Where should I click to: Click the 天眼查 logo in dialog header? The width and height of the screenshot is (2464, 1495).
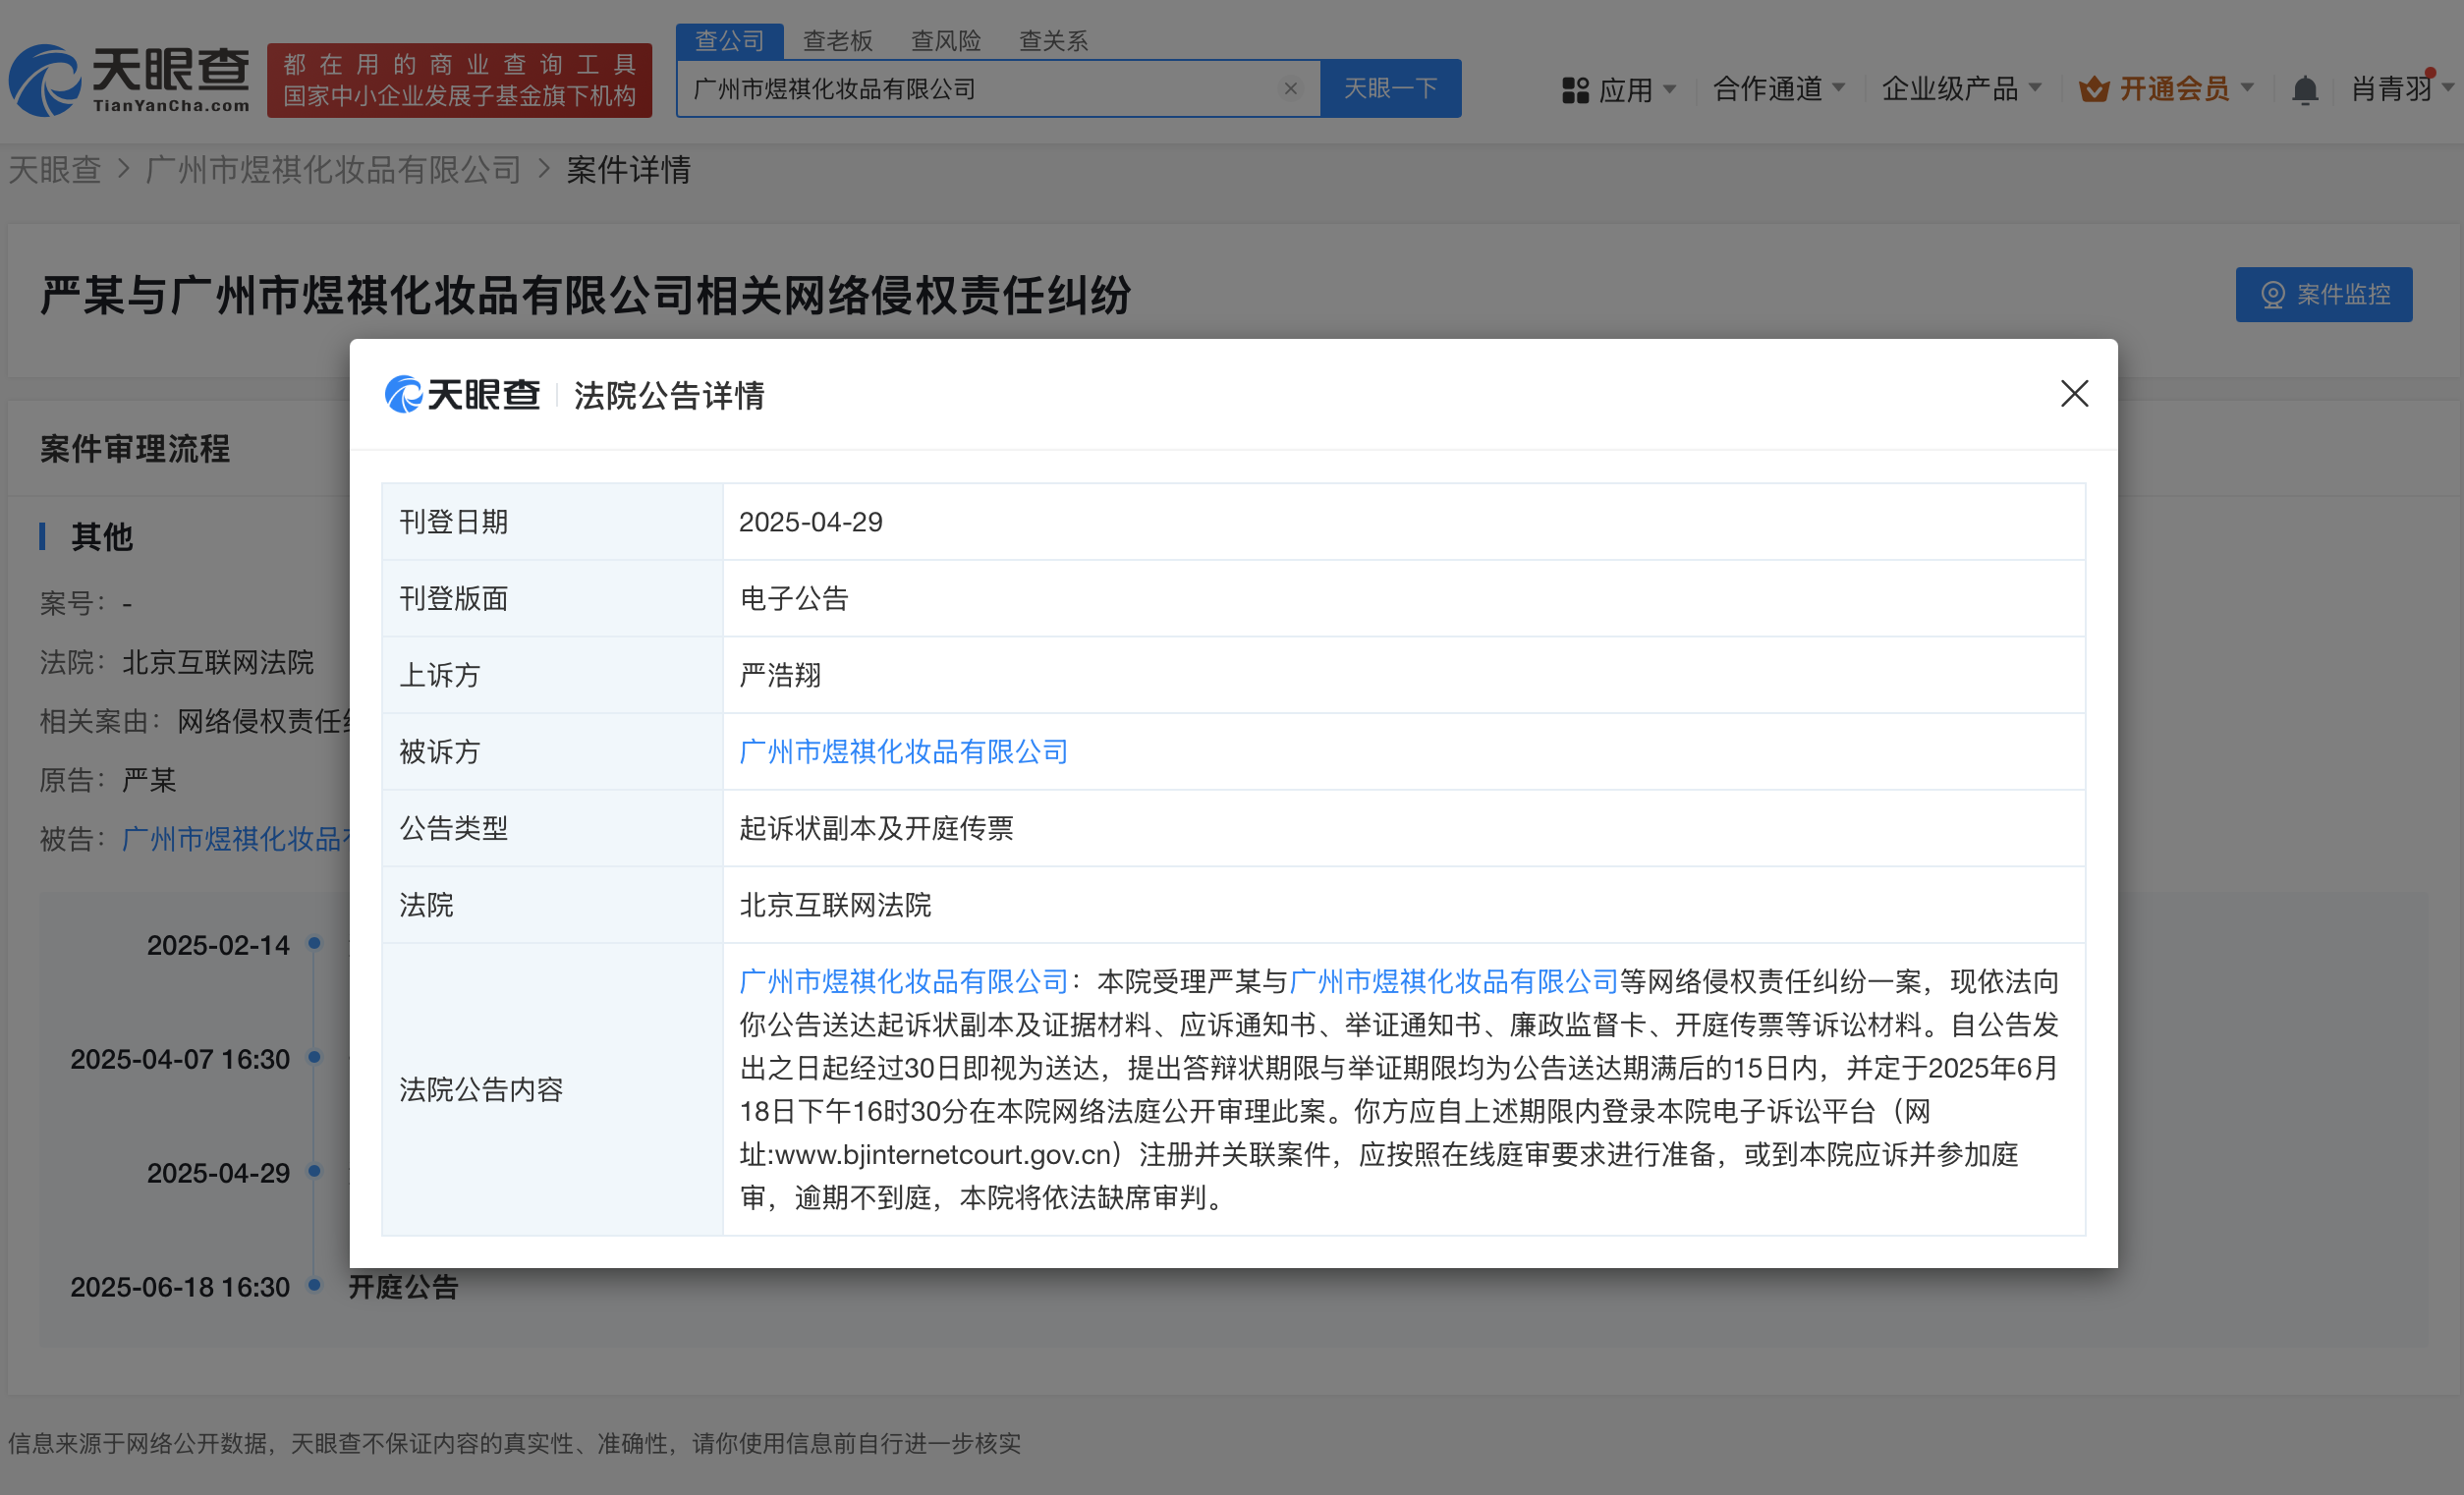coord(462,394)
